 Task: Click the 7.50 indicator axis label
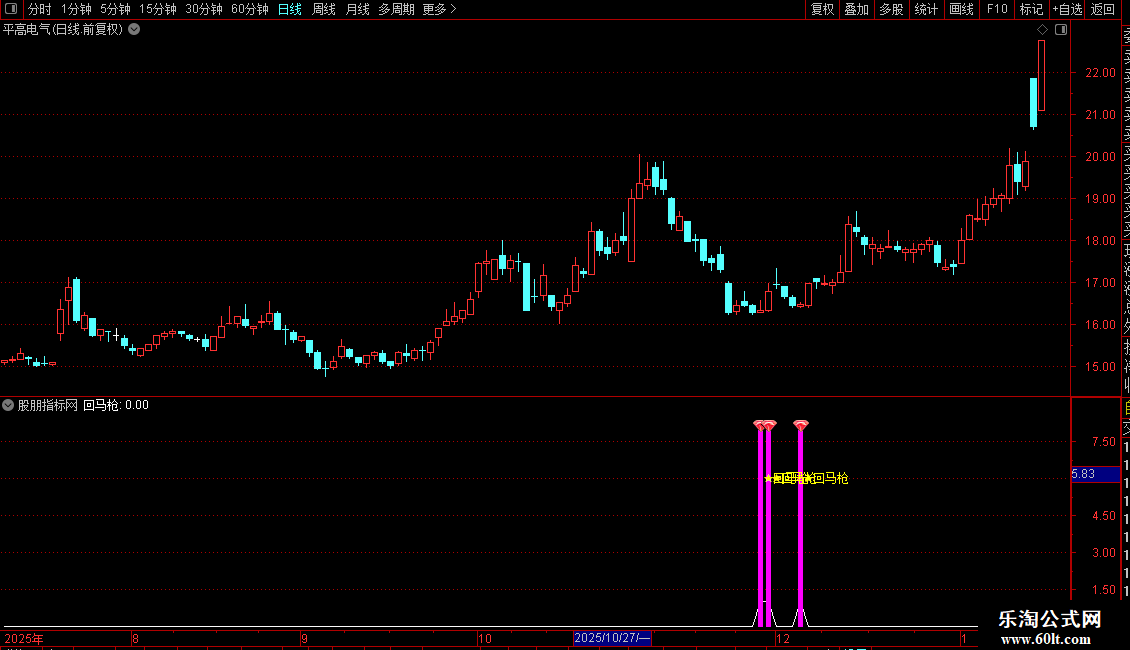[x=1104, y=442]
